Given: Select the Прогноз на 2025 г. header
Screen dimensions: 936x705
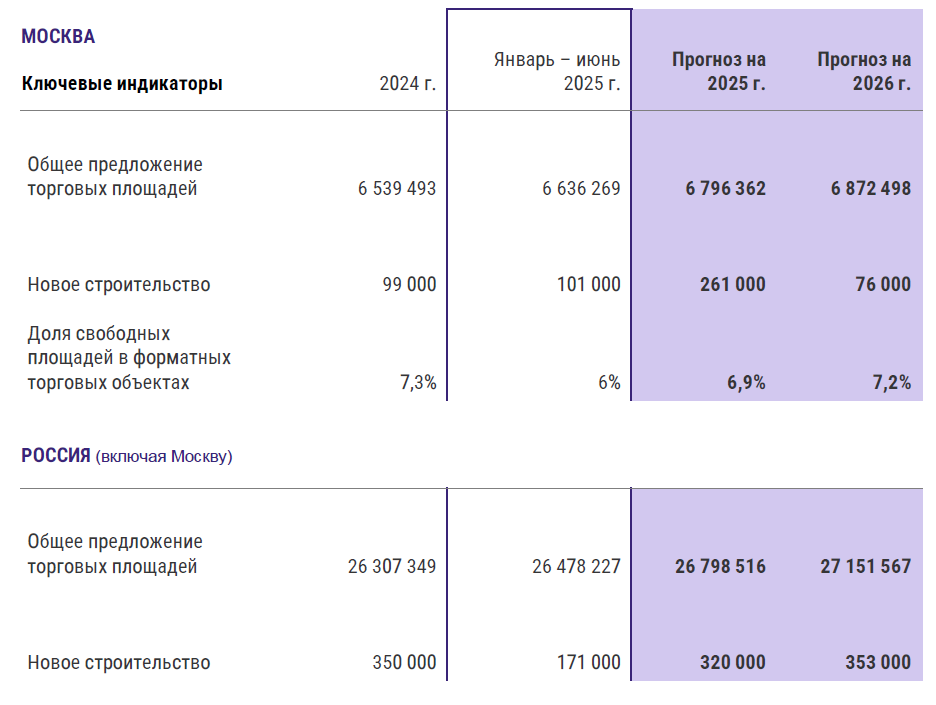Looking at the screenshot, I should coord(719,71).
